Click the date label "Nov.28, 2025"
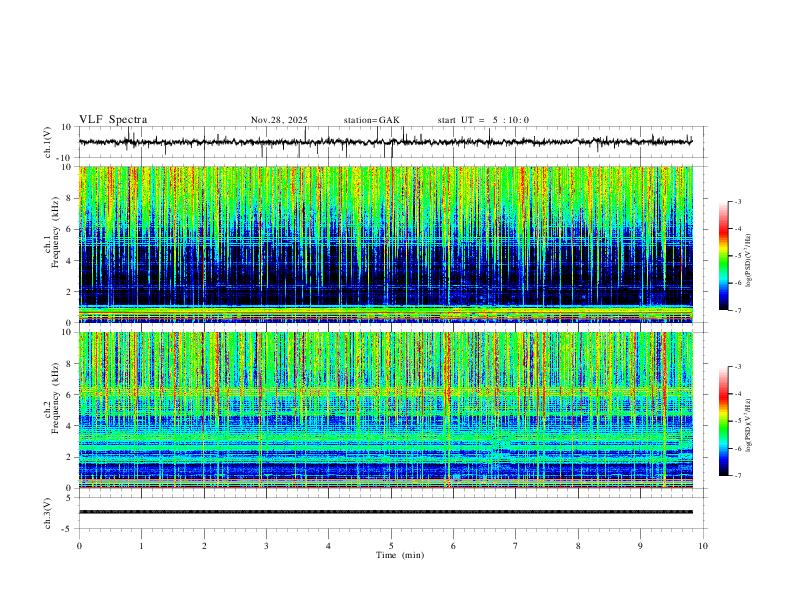Screen dimensions: 792x612 coord(279,120)
